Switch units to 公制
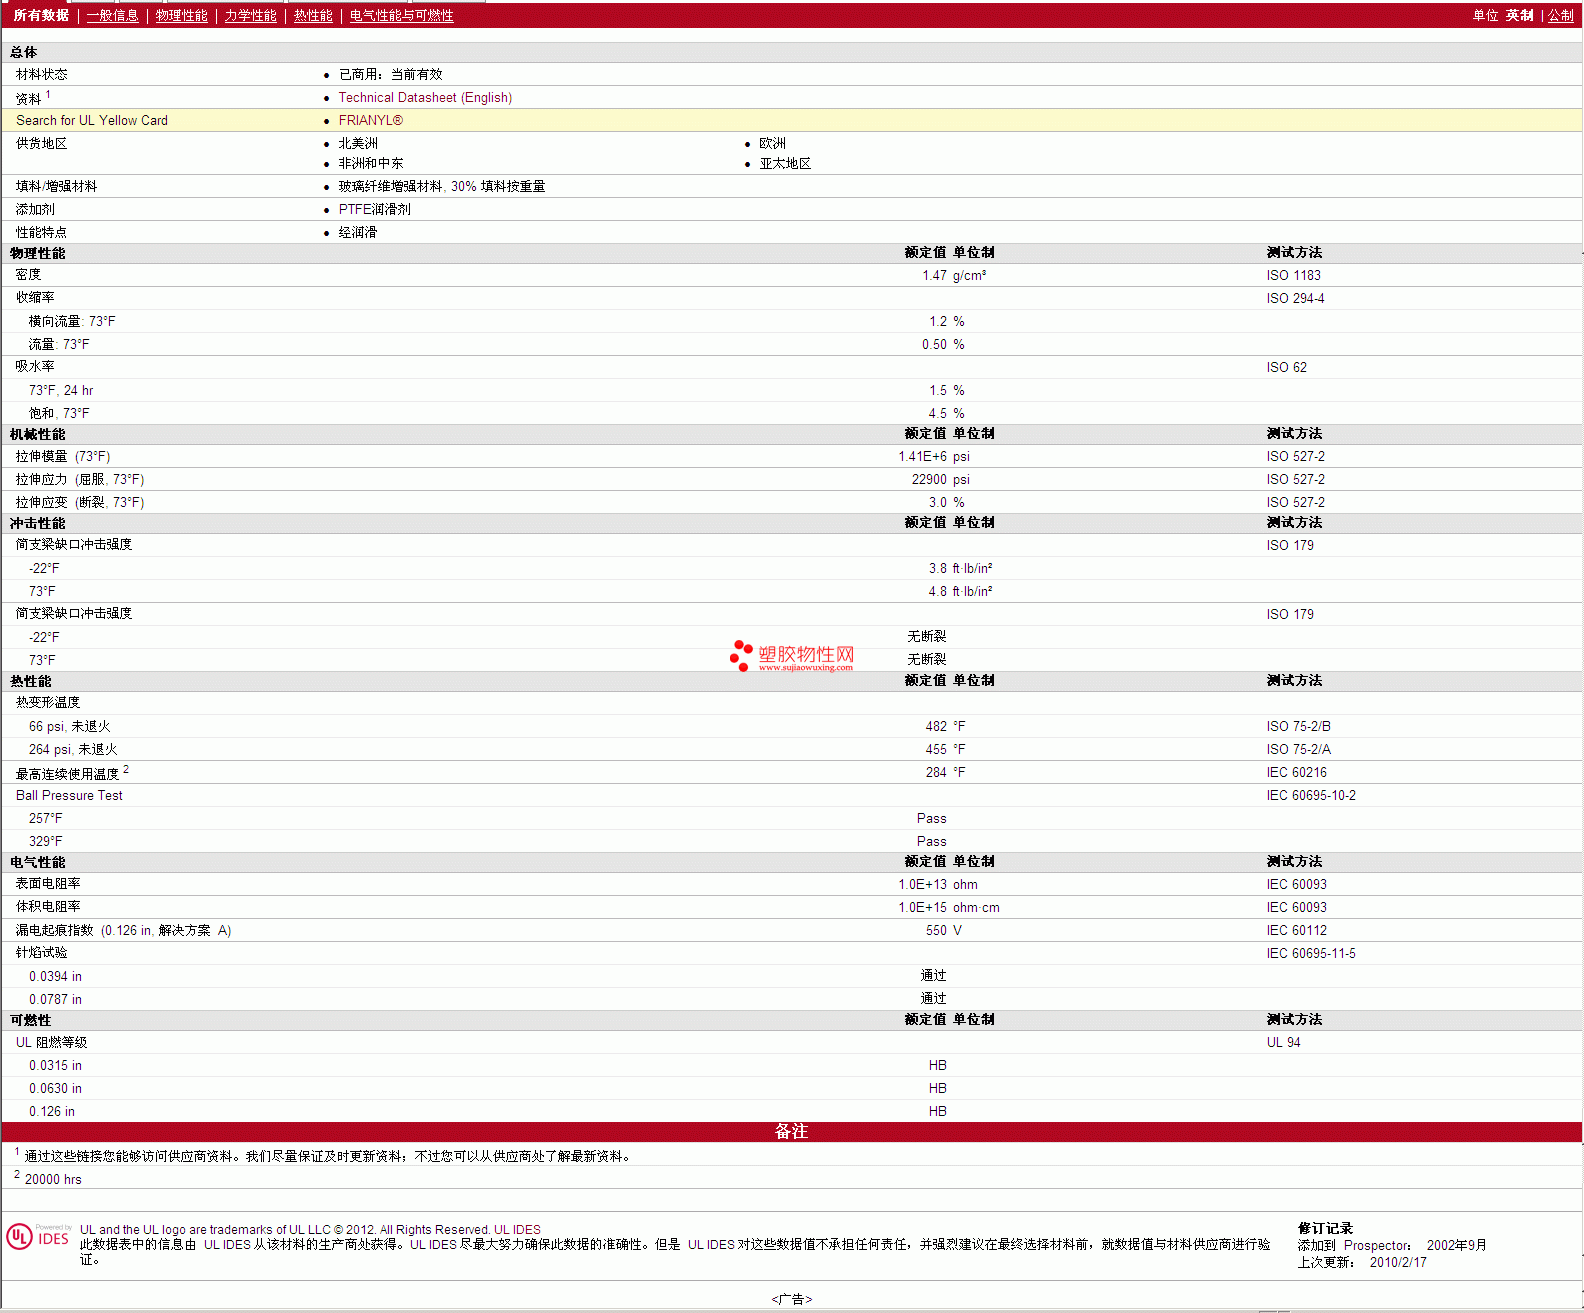This screenshot has width=1584, height=1313. point(1560,15)
